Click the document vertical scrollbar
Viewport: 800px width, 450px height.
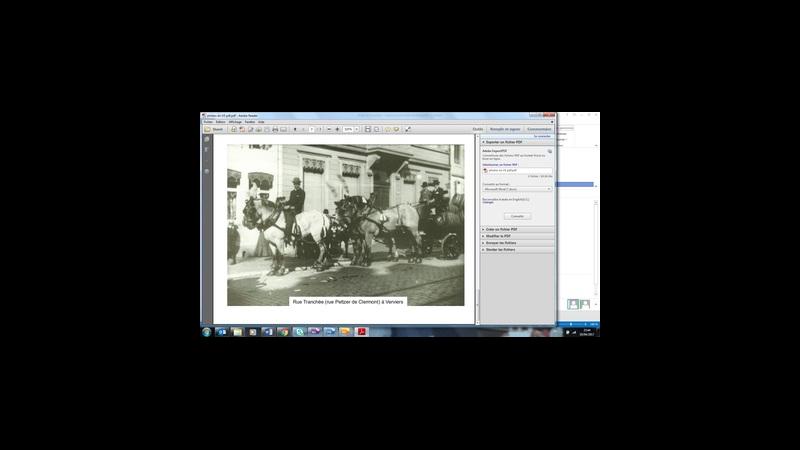point(478,229)
